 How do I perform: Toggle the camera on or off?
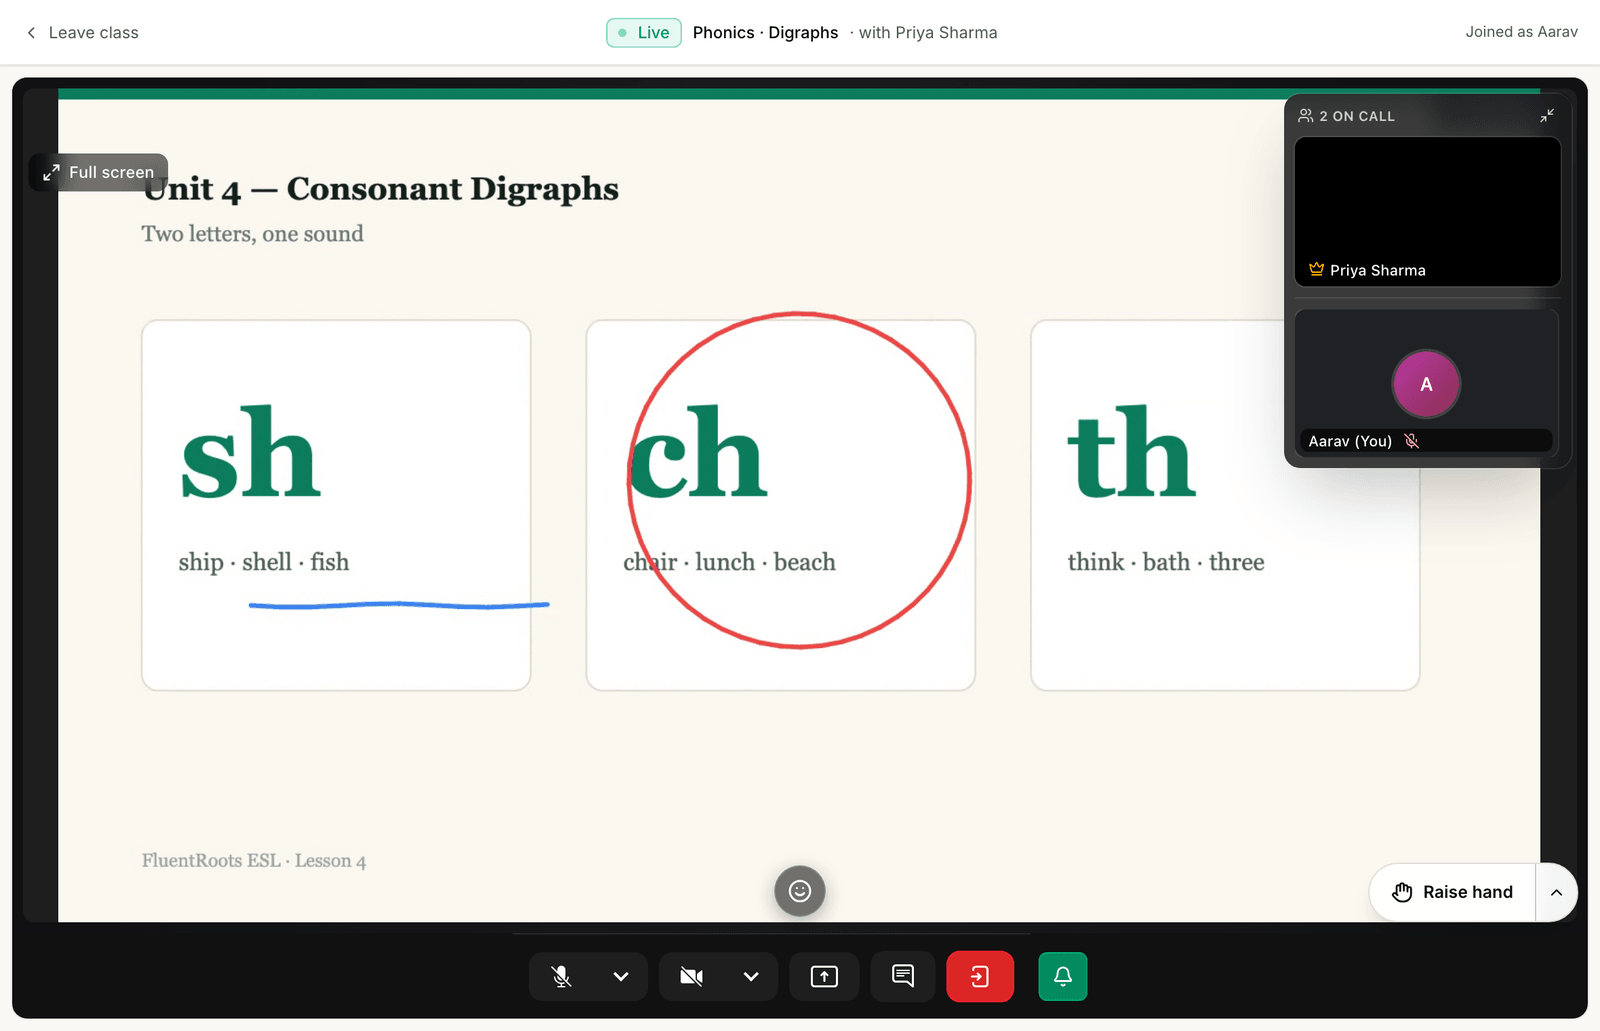point(691,976)
